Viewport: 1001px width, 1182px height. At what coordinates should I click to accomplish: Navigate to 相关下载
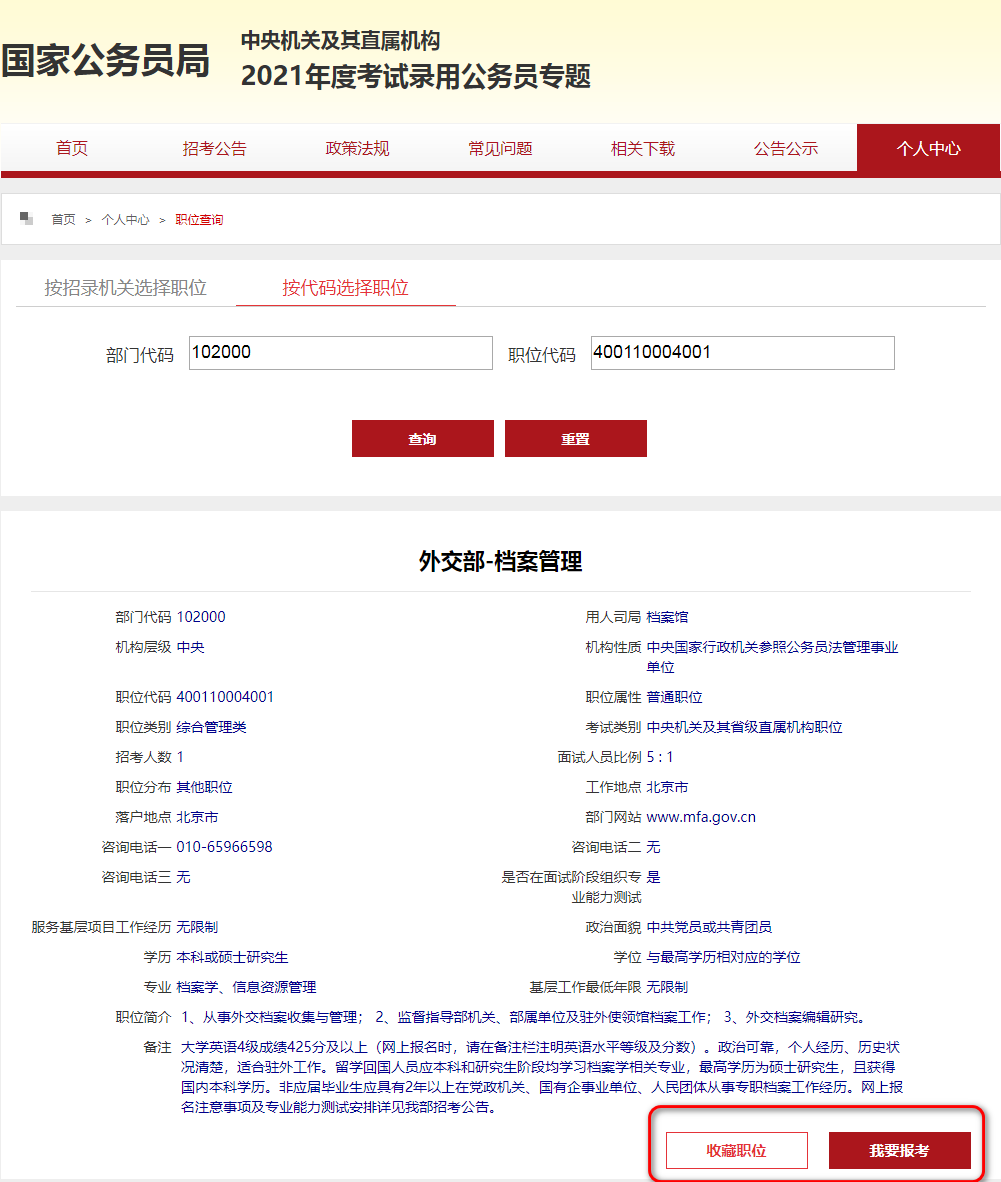click(x=643, y=148)
